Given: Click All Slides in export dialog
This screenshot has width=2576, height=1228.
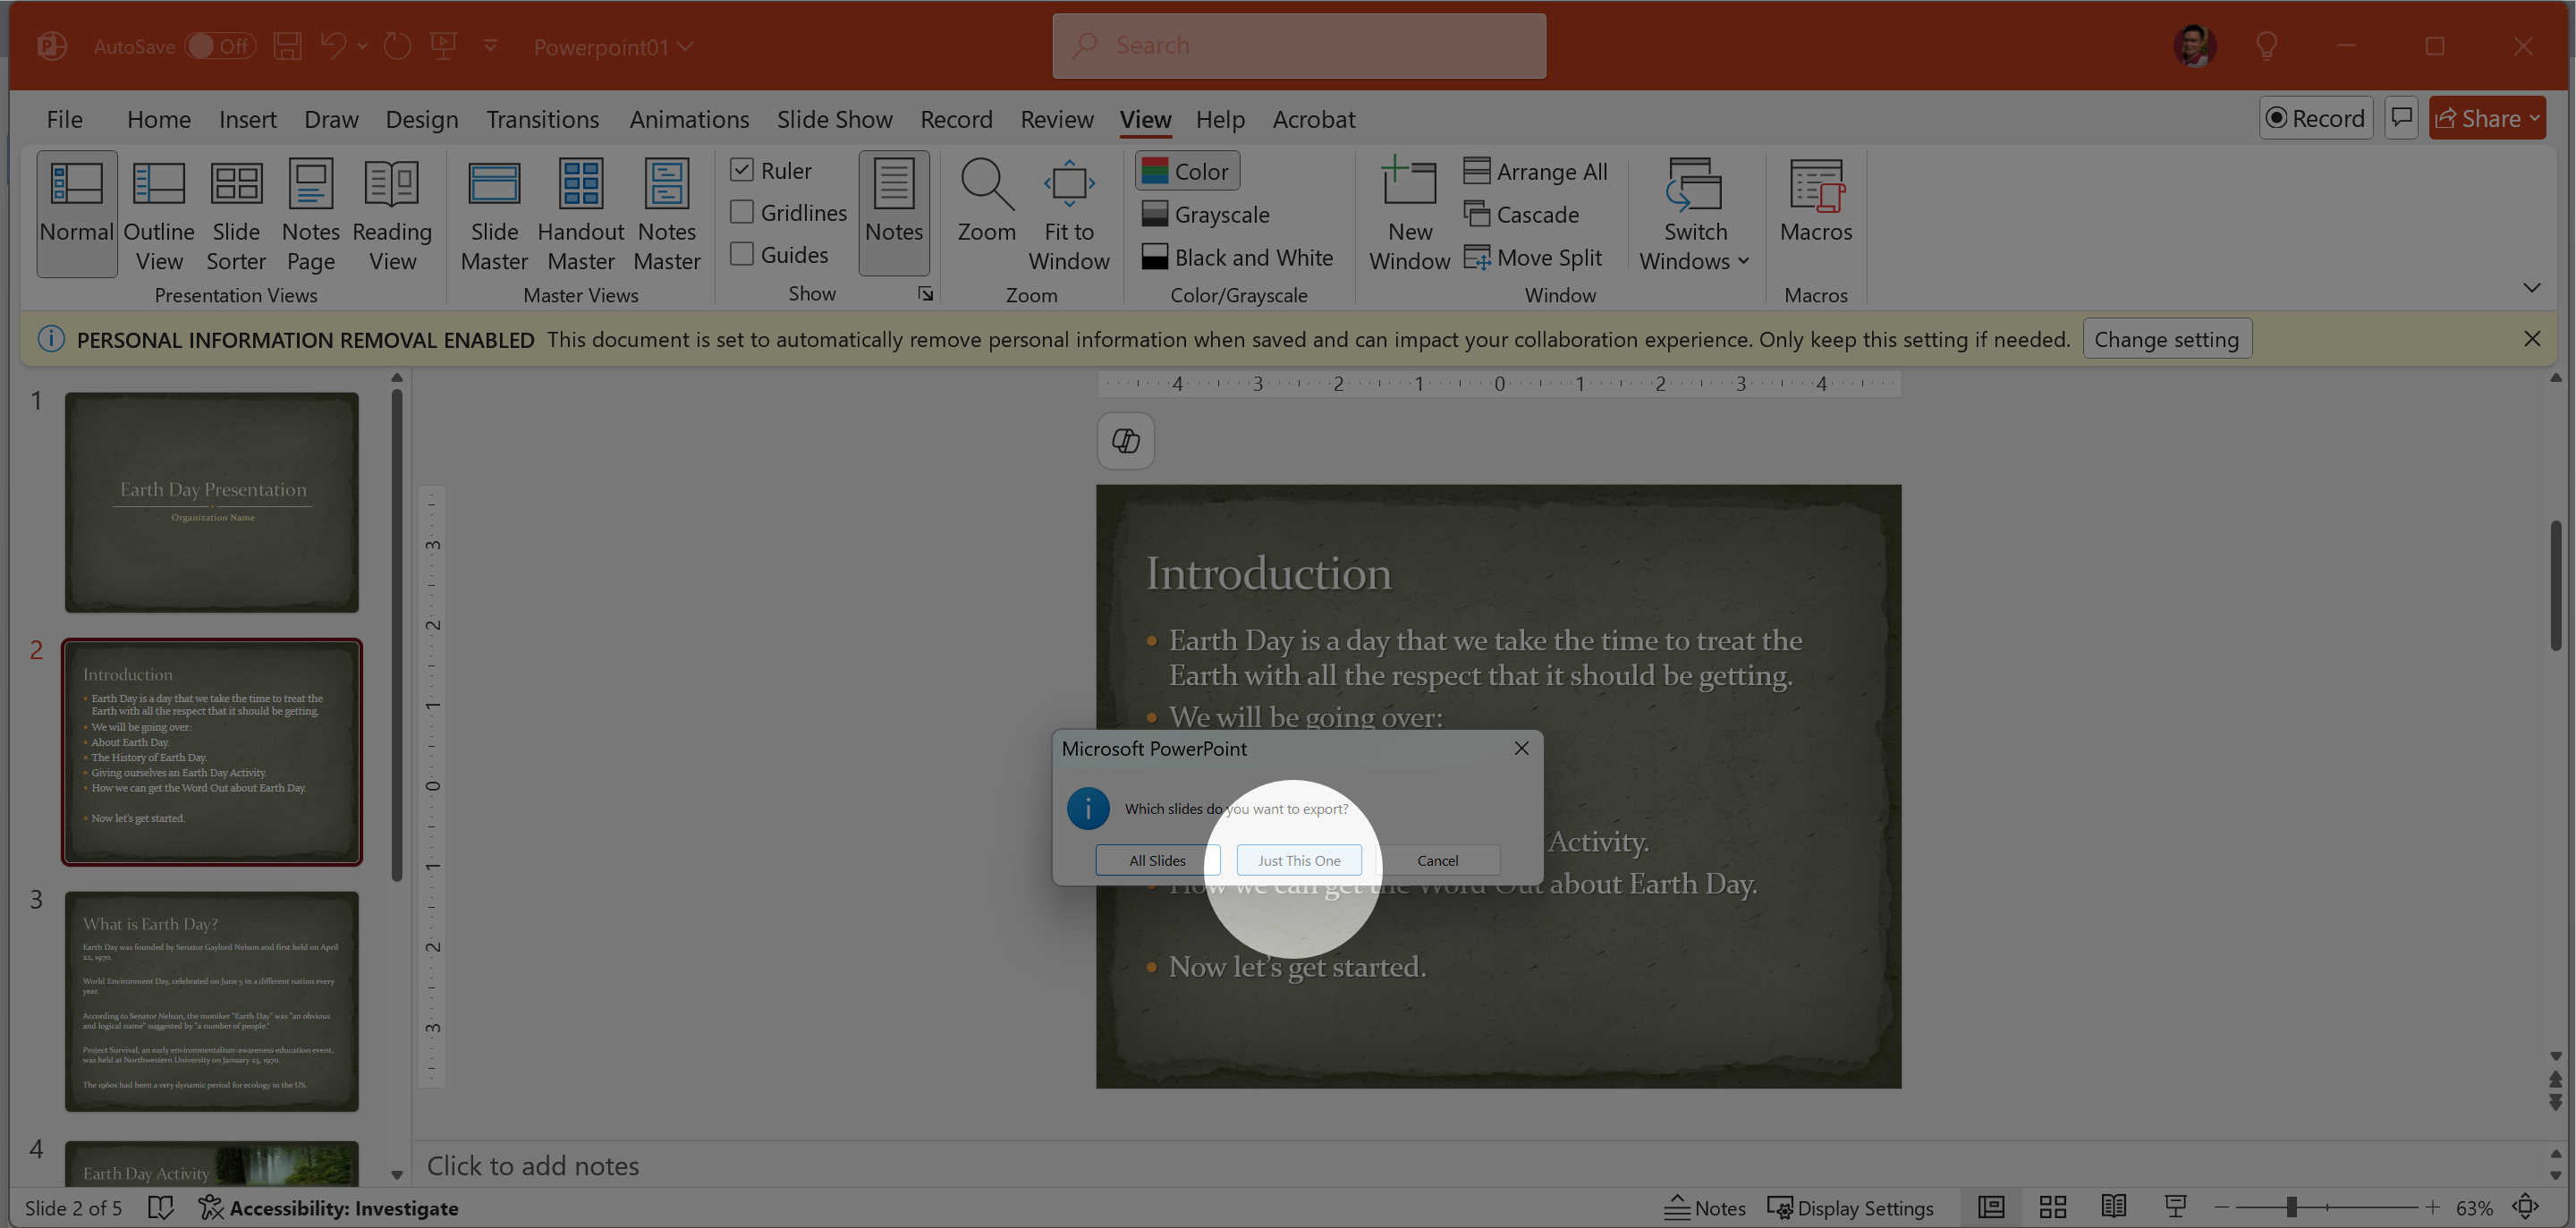Looking at the screenshot, I should 1157,860.
